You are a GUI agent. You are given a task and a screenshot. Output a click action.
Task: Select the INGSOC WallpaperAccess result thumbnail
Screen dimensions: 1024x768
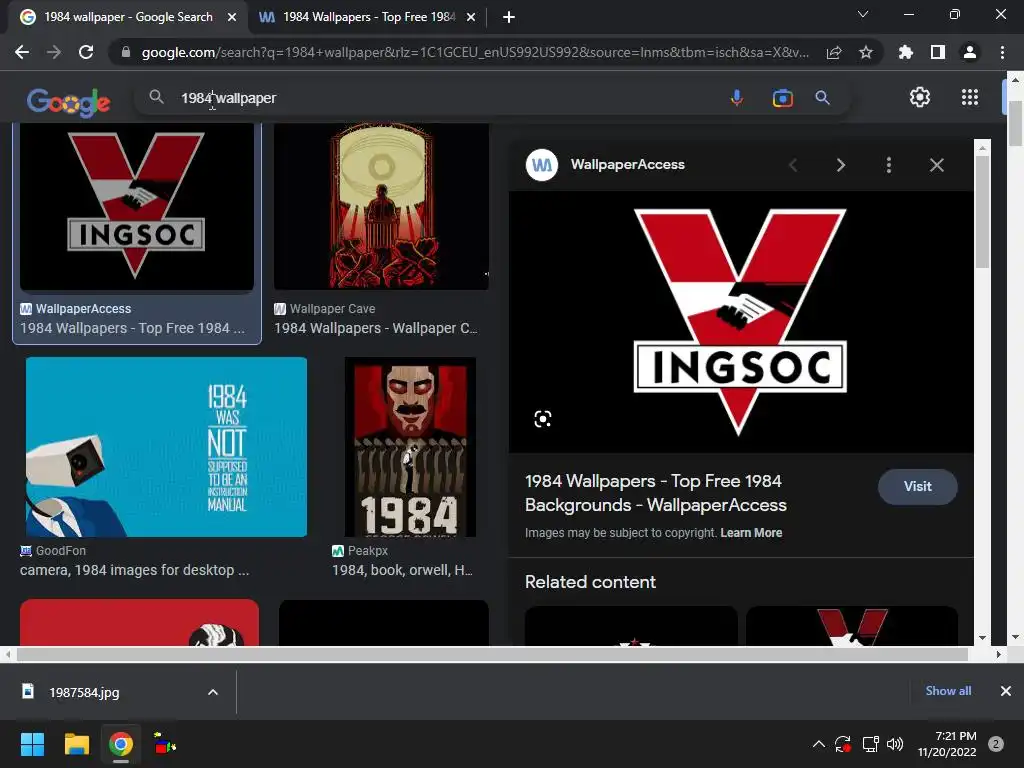coord(137,206)
